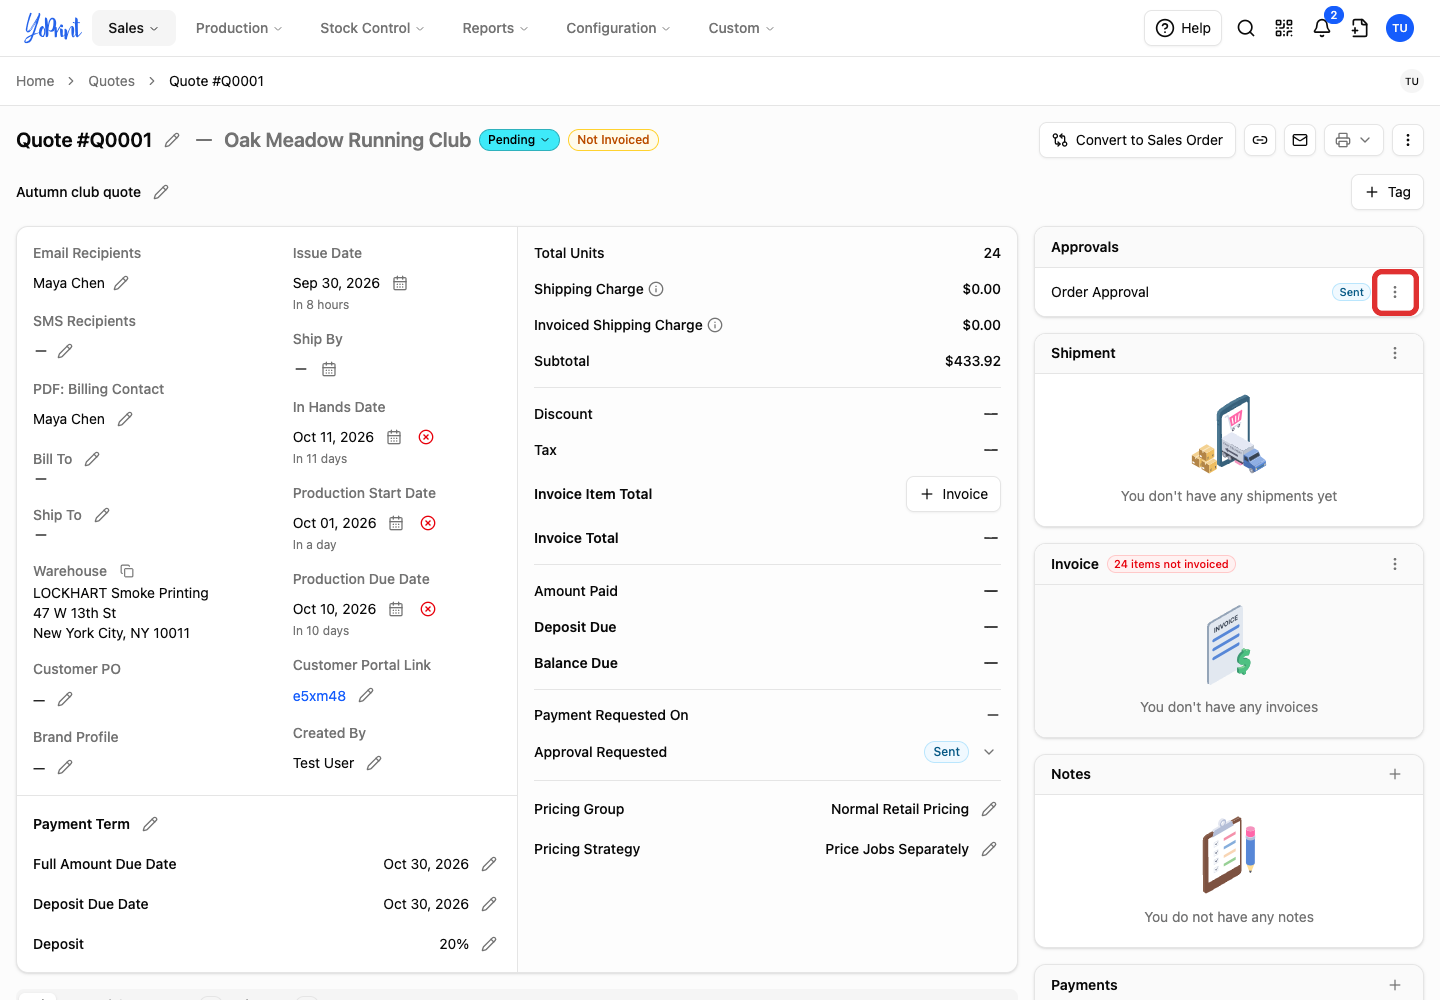Edit the Deposit percentage pencil
The height and width of the screenshot is (1000, 1440).
pyautogui.click(x=489, y=944)
